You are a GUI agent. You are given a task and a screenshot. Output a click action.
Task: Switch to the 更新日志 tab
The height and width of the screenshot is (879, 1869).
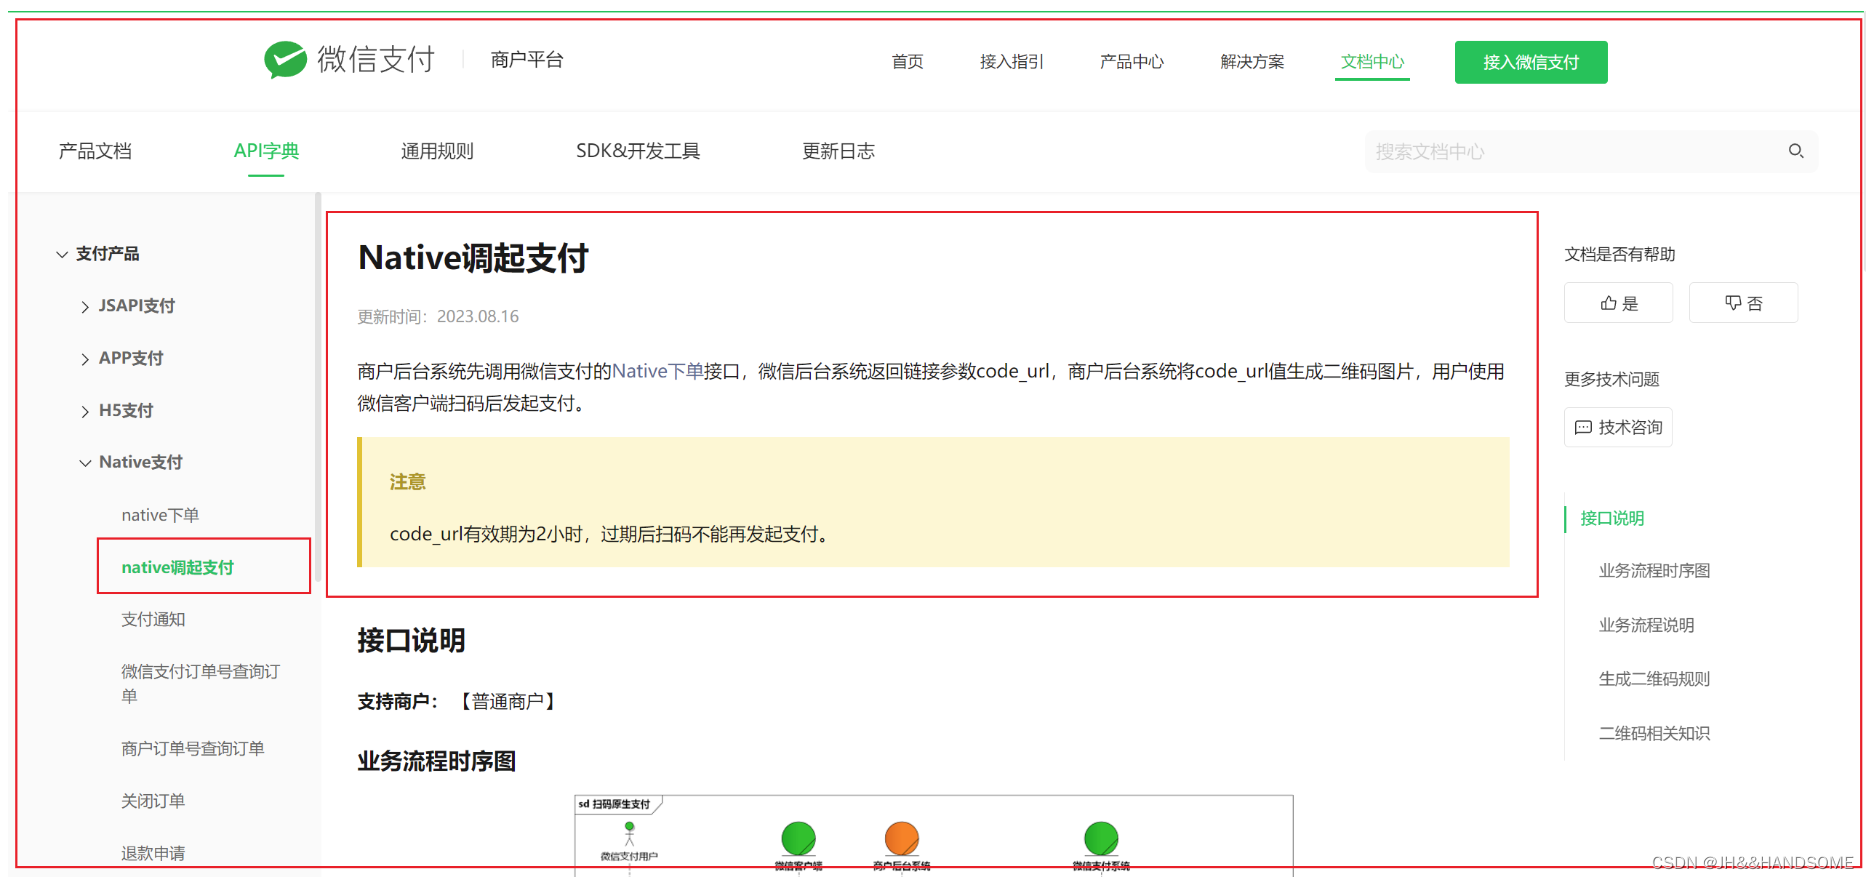point(838,151)
